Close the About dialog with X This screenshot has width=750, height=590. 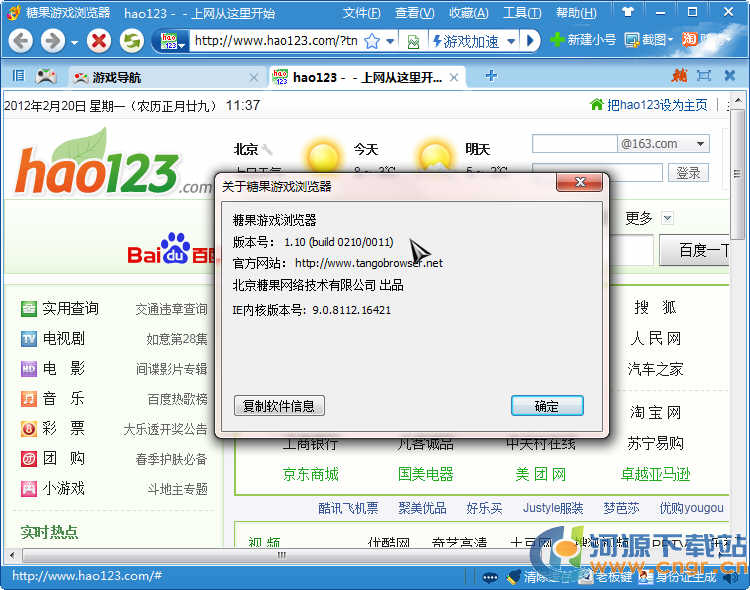click(x=579, y=182)
